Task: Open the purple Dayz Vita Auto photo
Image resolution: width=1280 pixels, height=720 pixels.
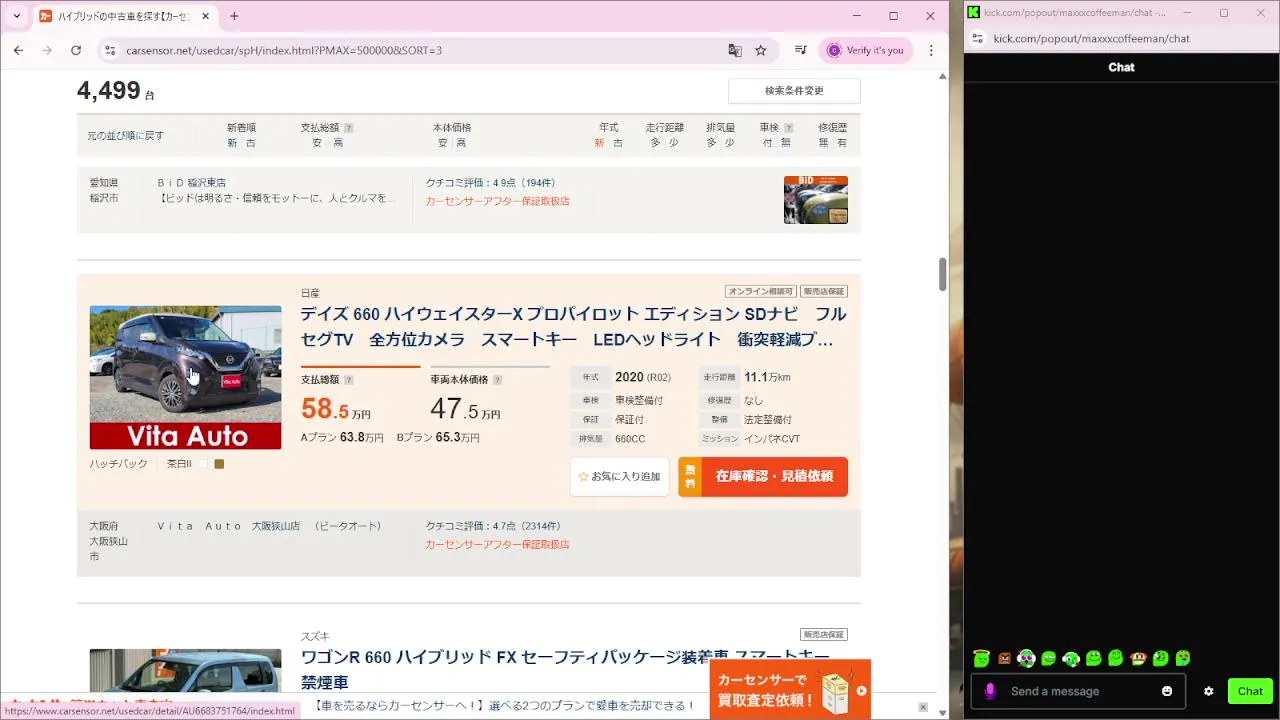Action: click(185, 377)
